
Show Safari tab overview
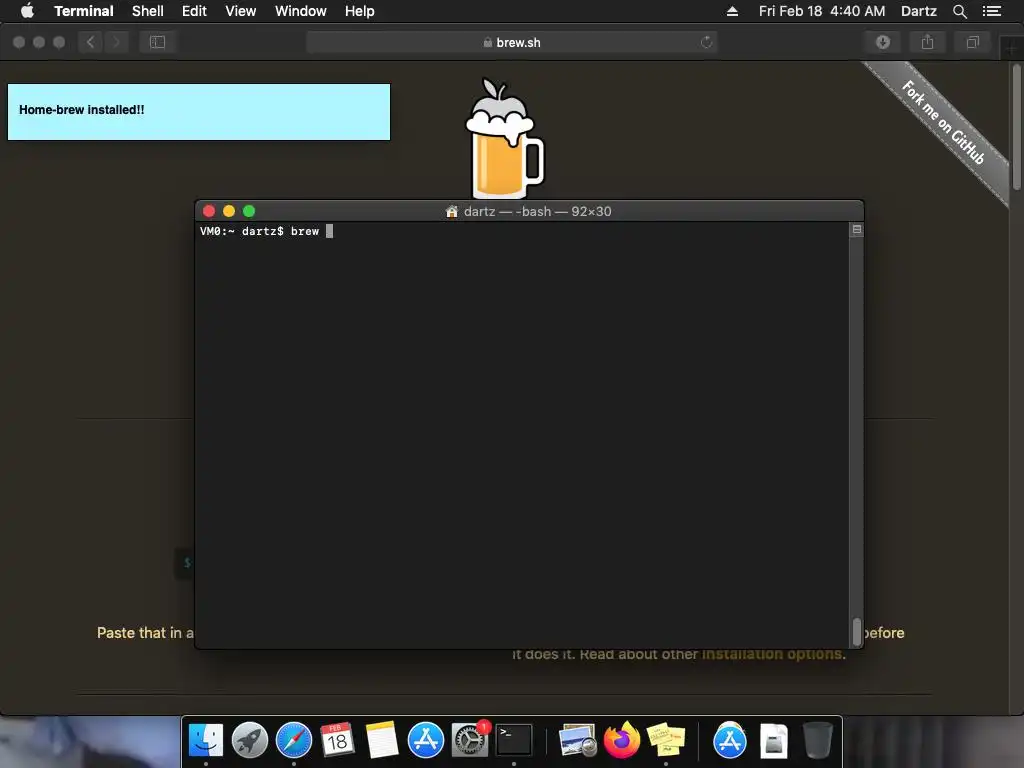tap(972, 42)
